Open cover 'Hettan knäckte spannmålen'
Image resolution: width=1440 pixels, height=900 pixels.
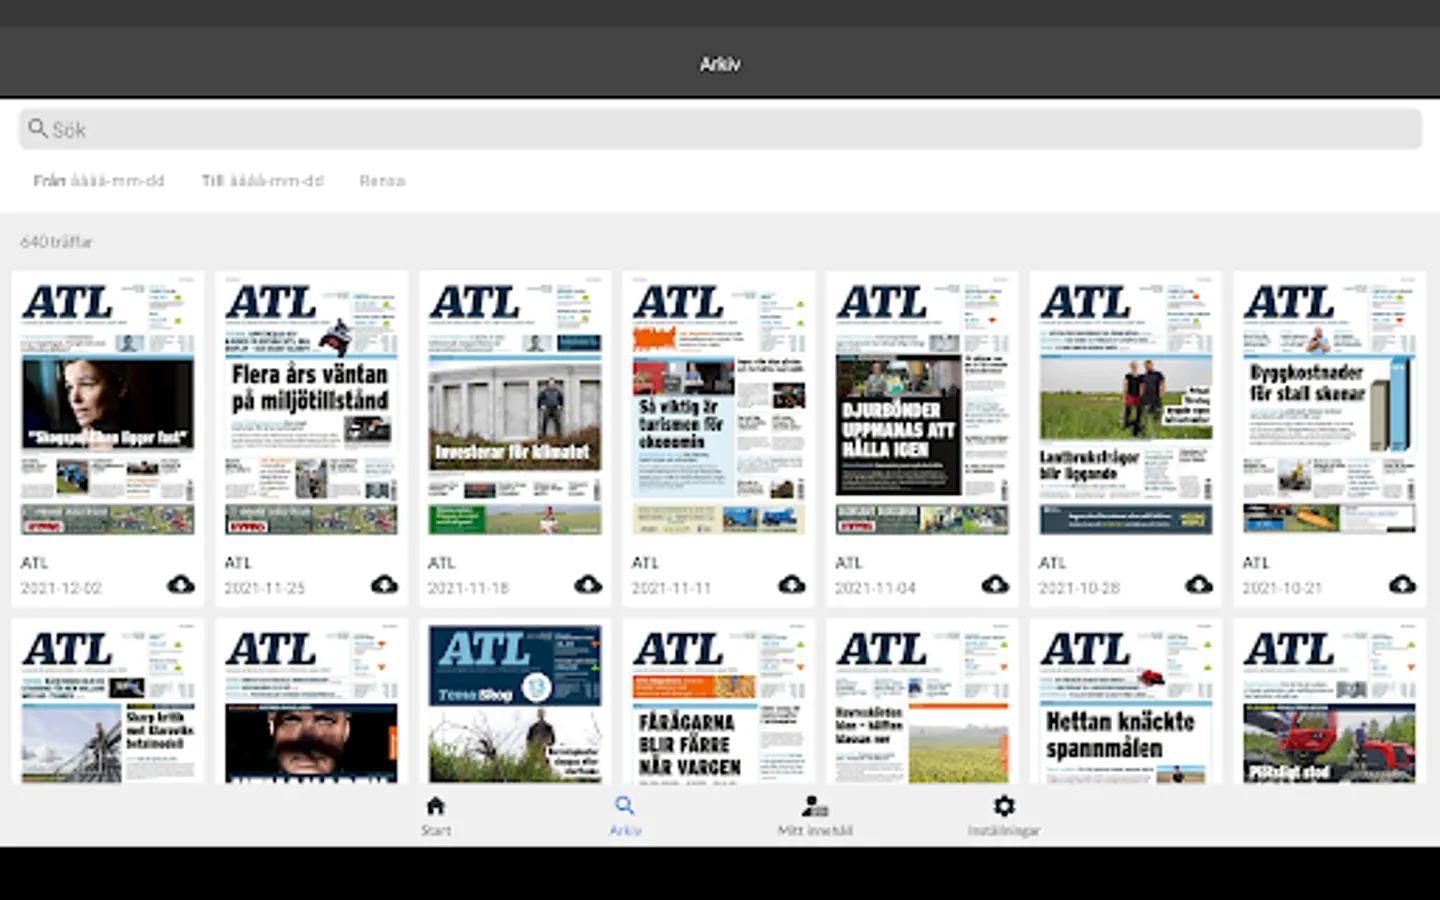pos(1126,704)
